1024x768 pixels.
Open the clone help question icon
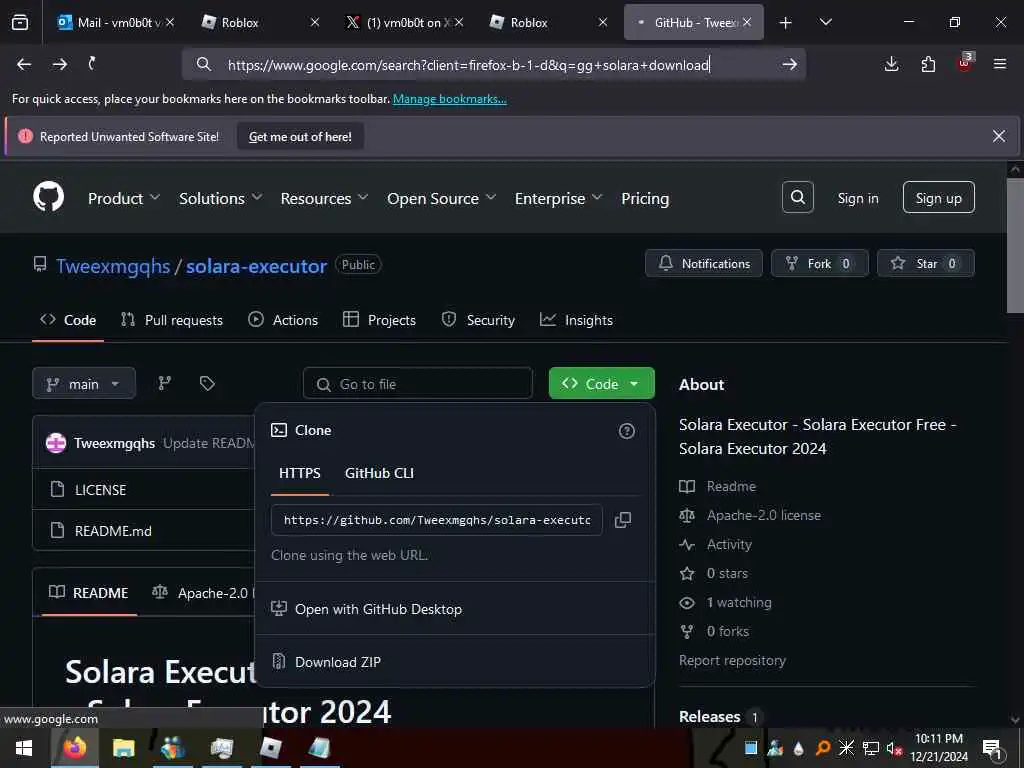[626, 431]
